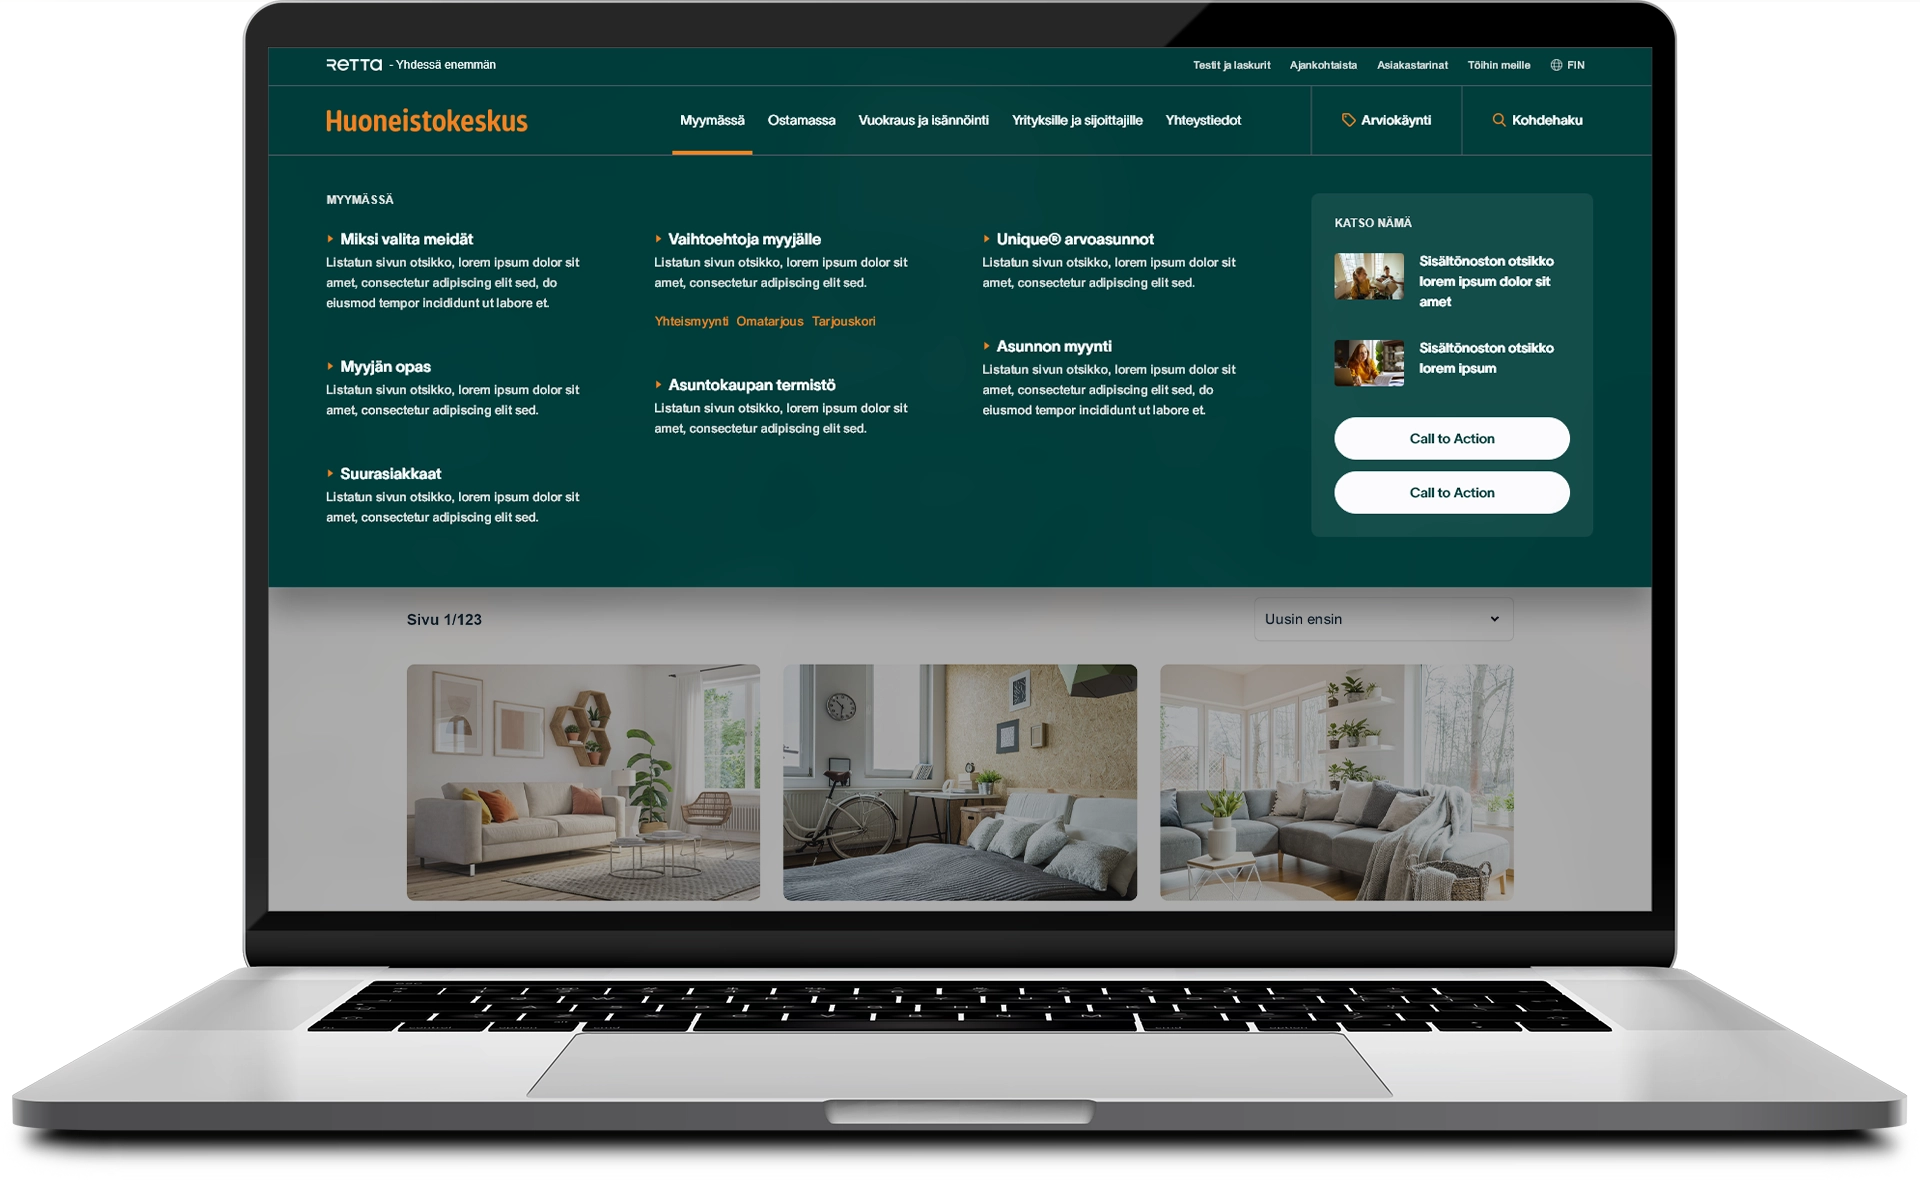Viewport: 1920px width, 1180px height.
Task: Click the Yhteismyynti link
Action: [690, 321]
